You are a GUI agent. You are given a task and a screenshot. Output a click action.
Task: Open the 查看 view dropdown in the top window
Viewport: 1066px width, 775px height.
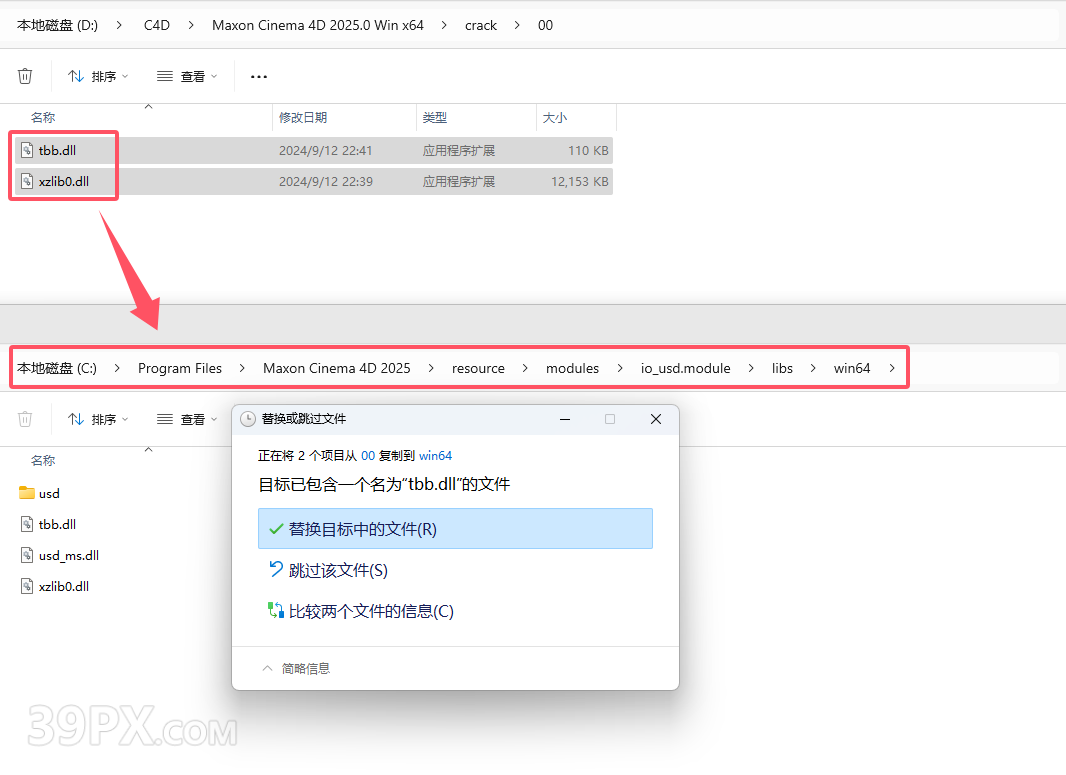[x=187, y=76]
